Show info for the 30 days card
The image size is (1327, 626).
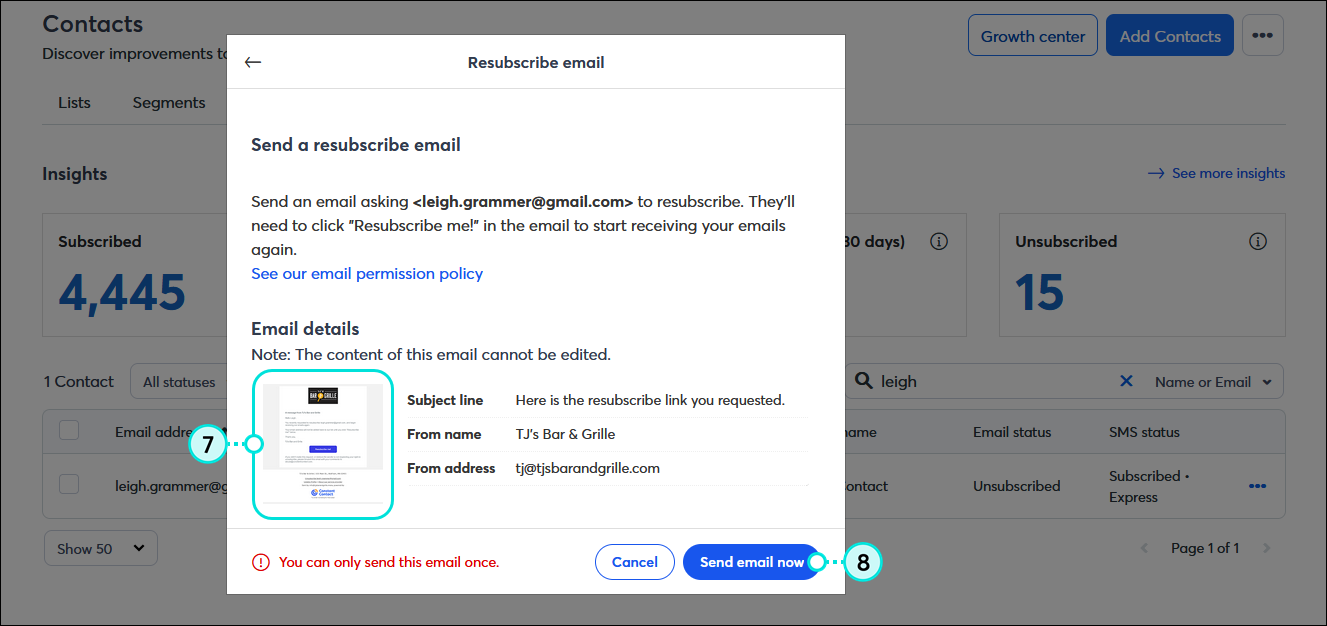pos(938,241)
